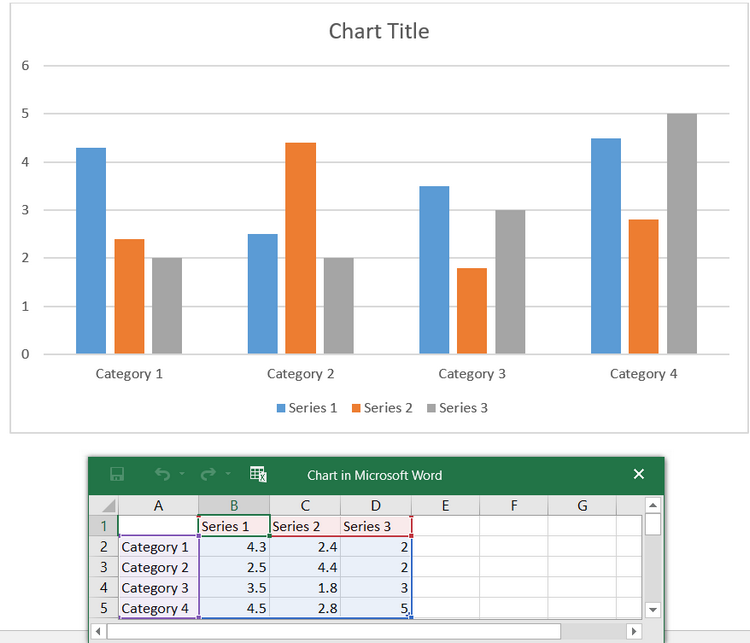Click the select-all corner of the spreadsheet
The image size is (750, 643).
[104, 506]
